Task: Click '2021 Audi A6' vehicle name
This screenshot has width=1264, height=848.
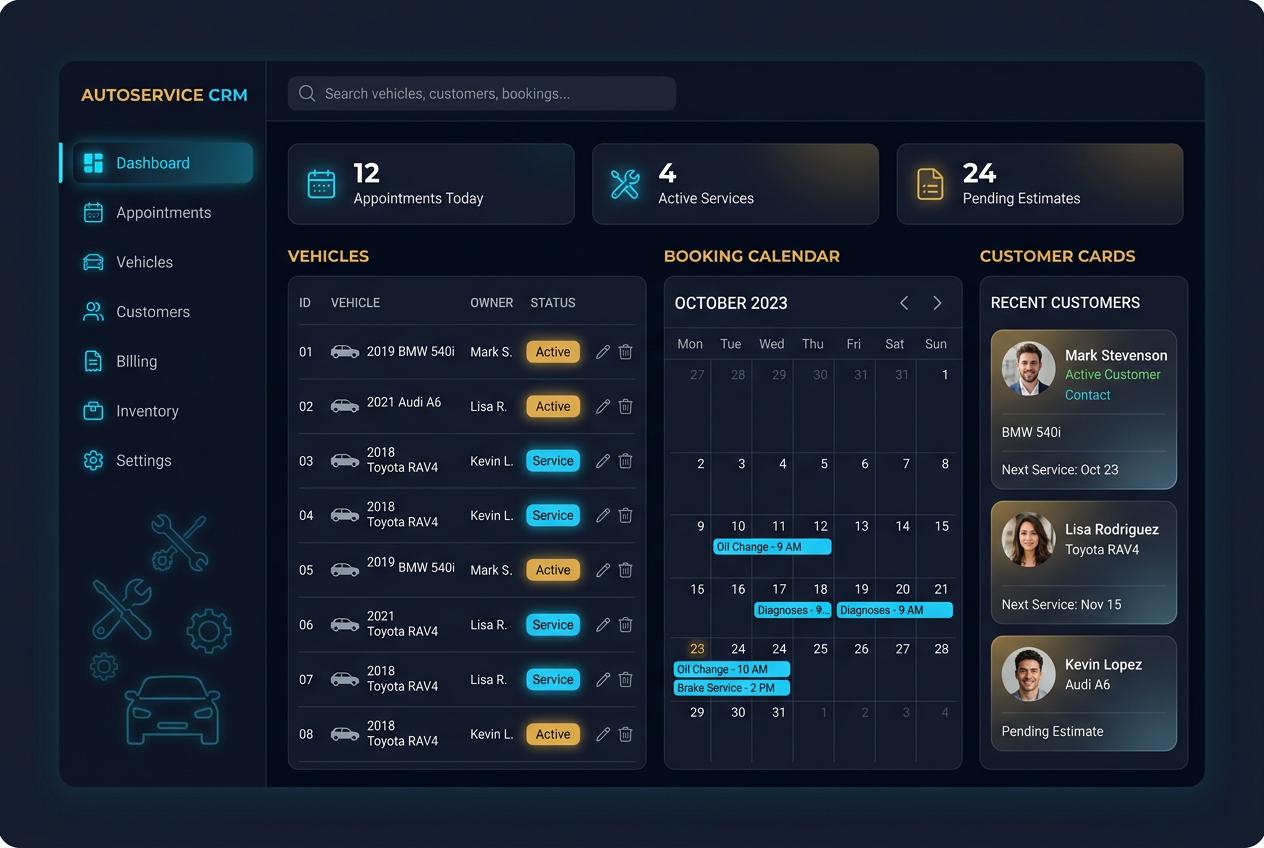Action: click(404, 402)
